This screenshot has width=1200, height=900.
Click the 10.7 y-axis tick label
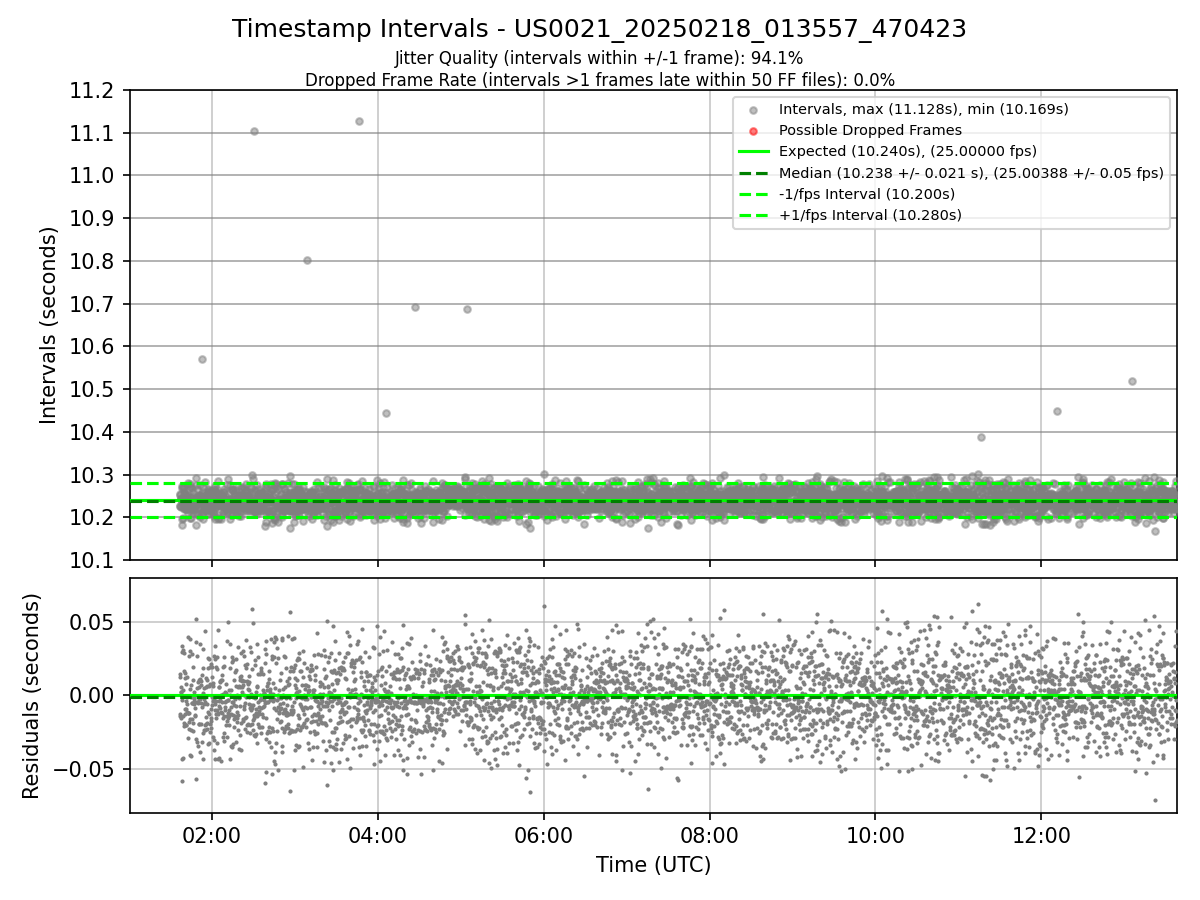[x=94, y=304]
